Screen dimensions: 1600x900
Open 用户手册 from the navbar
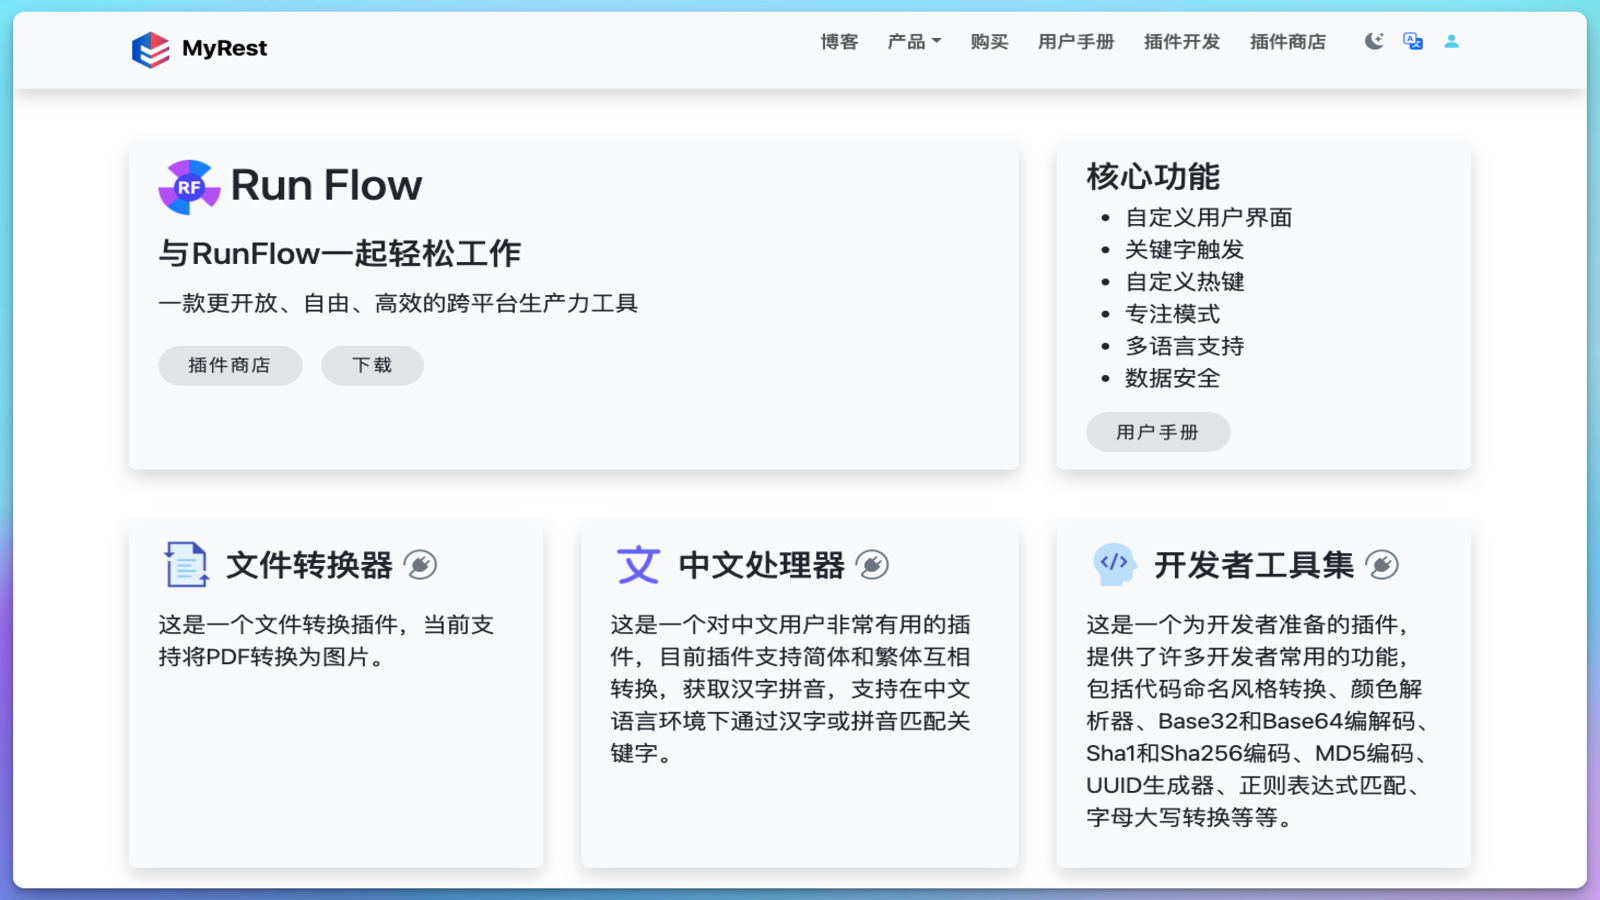point(1075,41)
